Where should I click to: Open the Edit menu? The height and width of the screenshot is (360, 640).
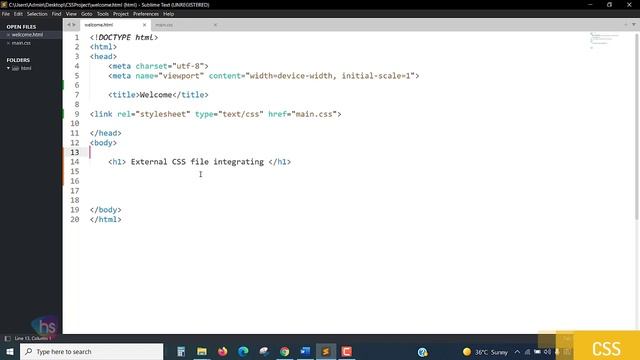18,14
